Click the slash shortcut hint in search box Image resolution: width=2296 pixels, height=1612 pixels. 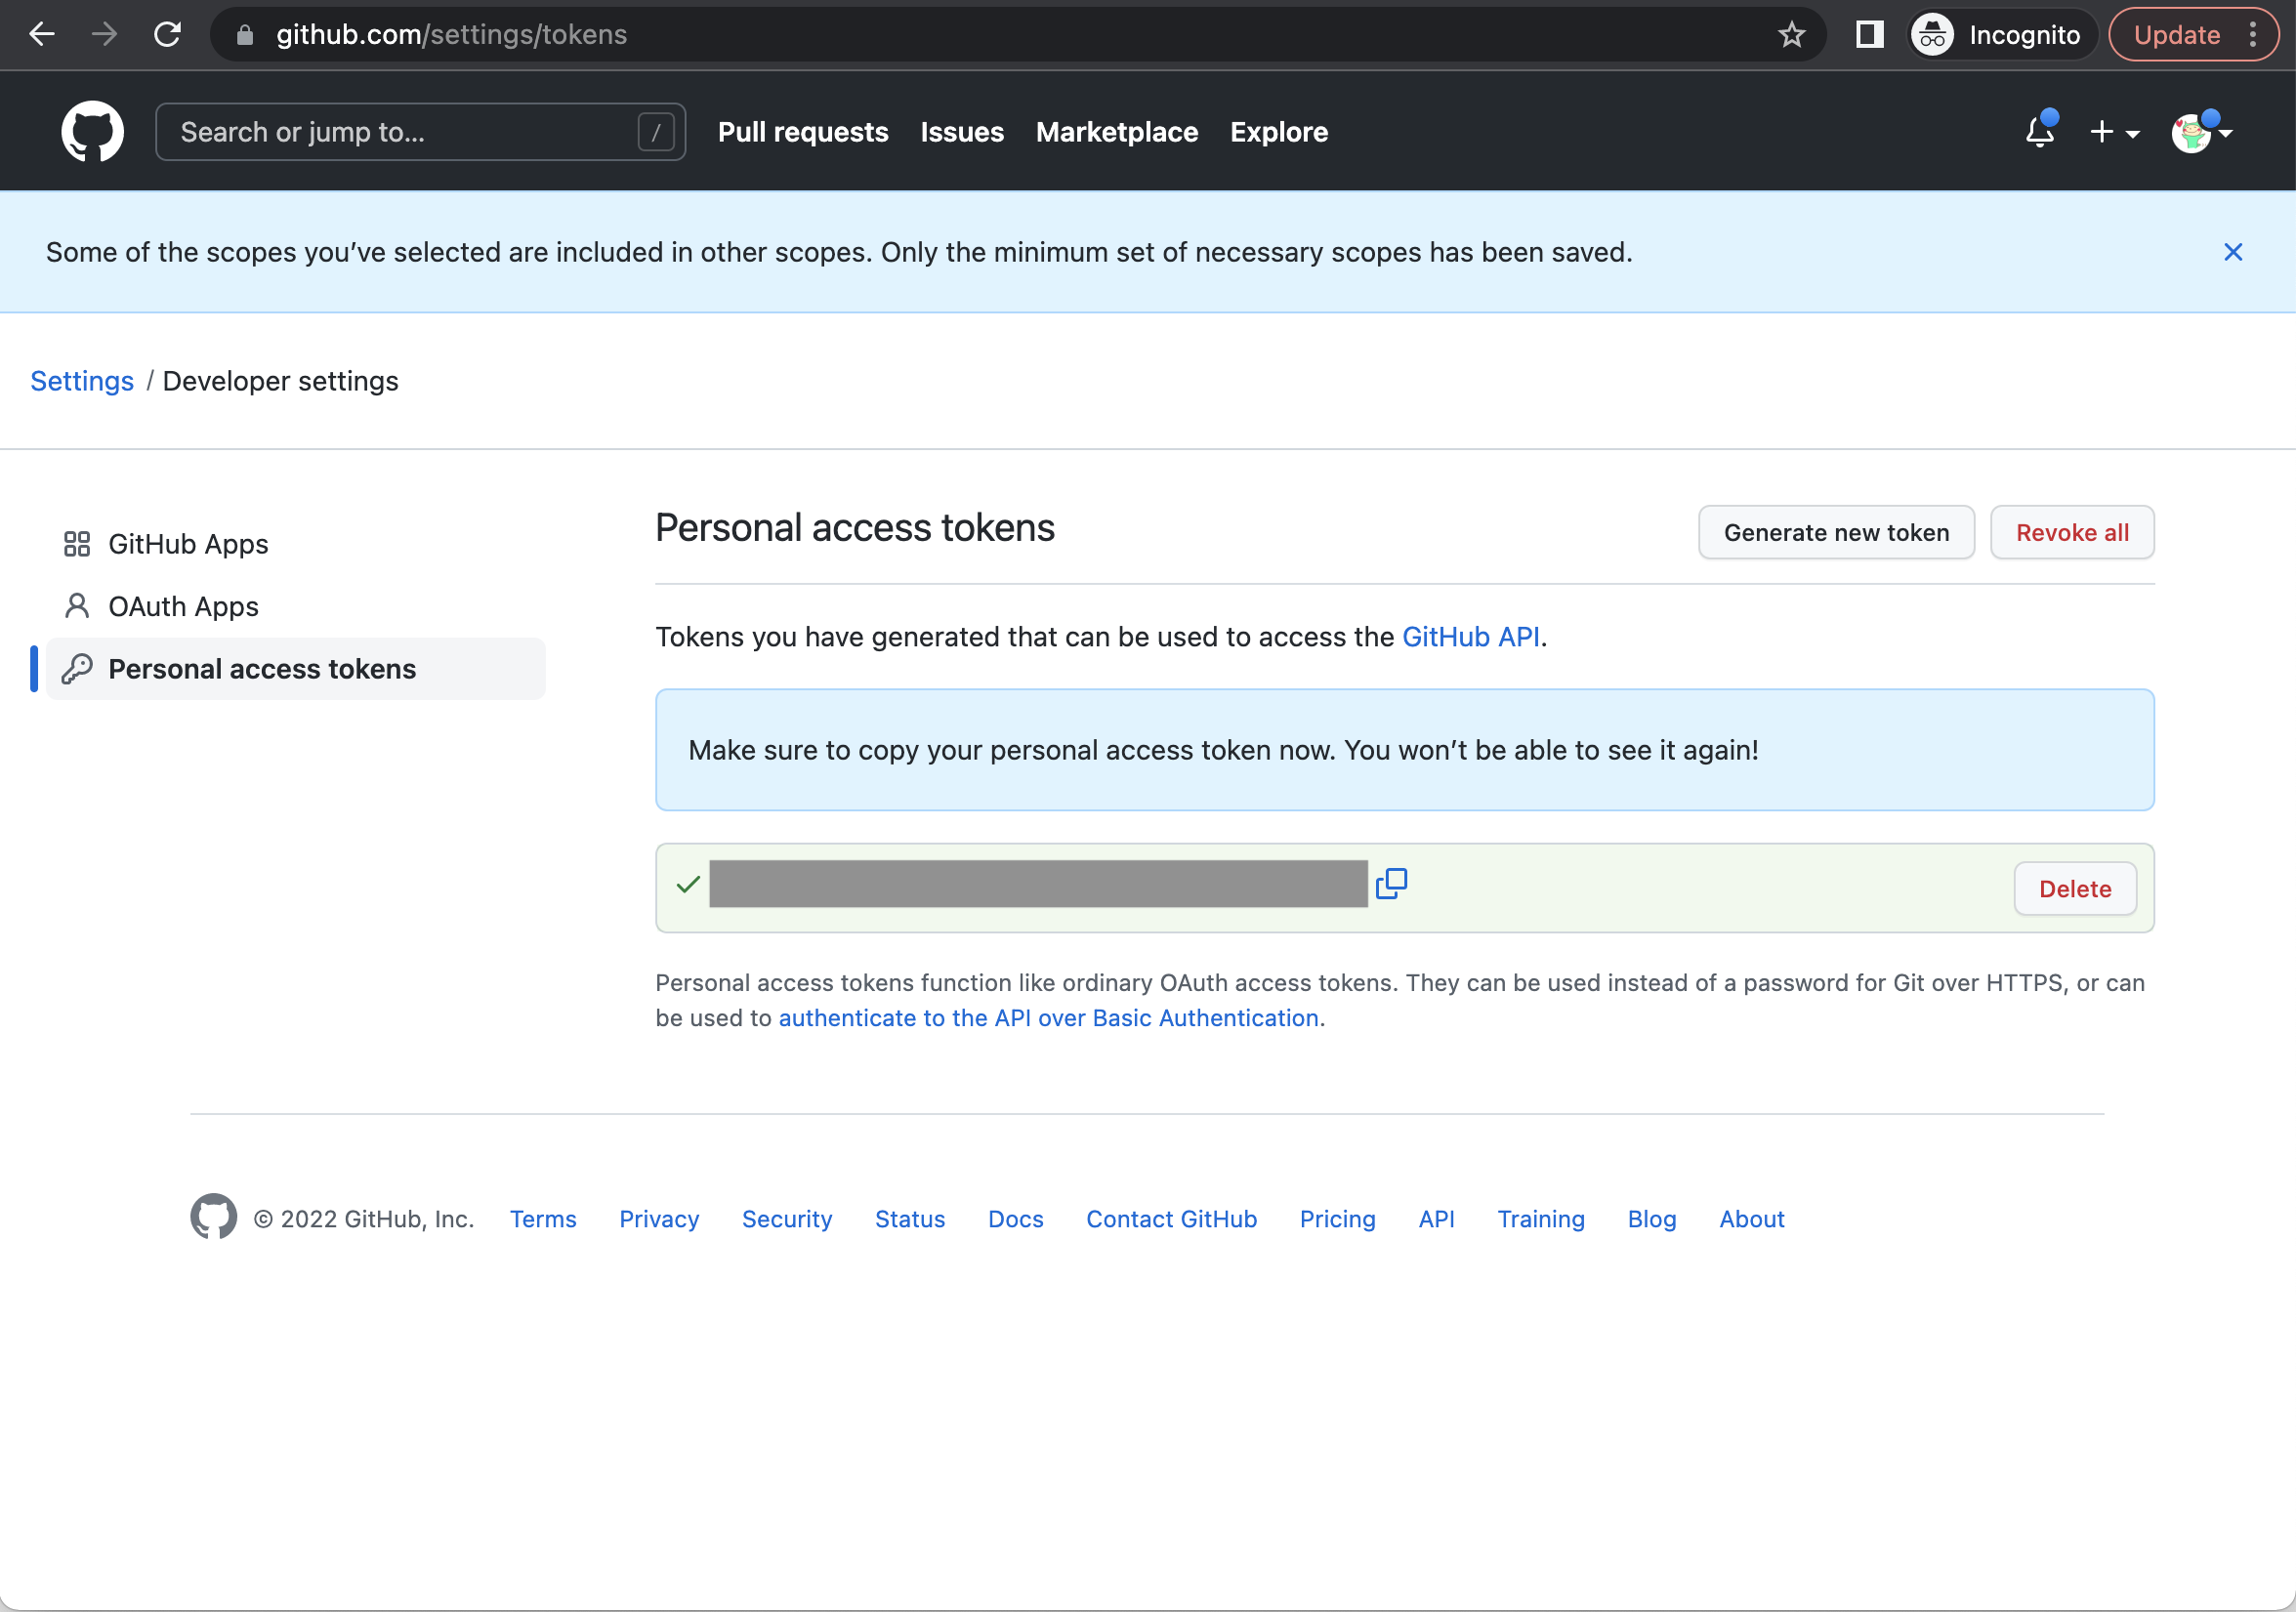click(x=656, y=132)
